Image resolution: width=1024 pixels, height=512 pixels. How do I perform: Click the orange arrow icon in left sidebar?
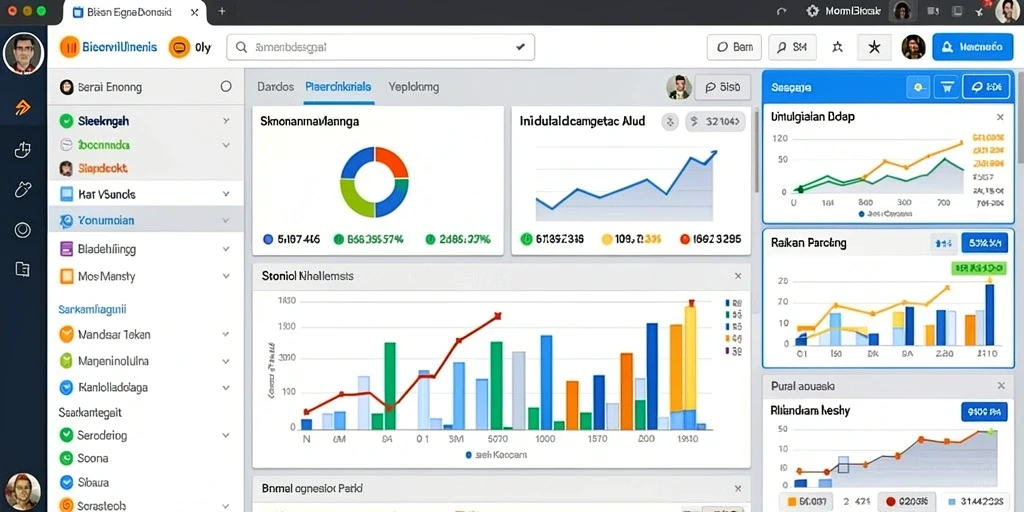tap(23, 108)
